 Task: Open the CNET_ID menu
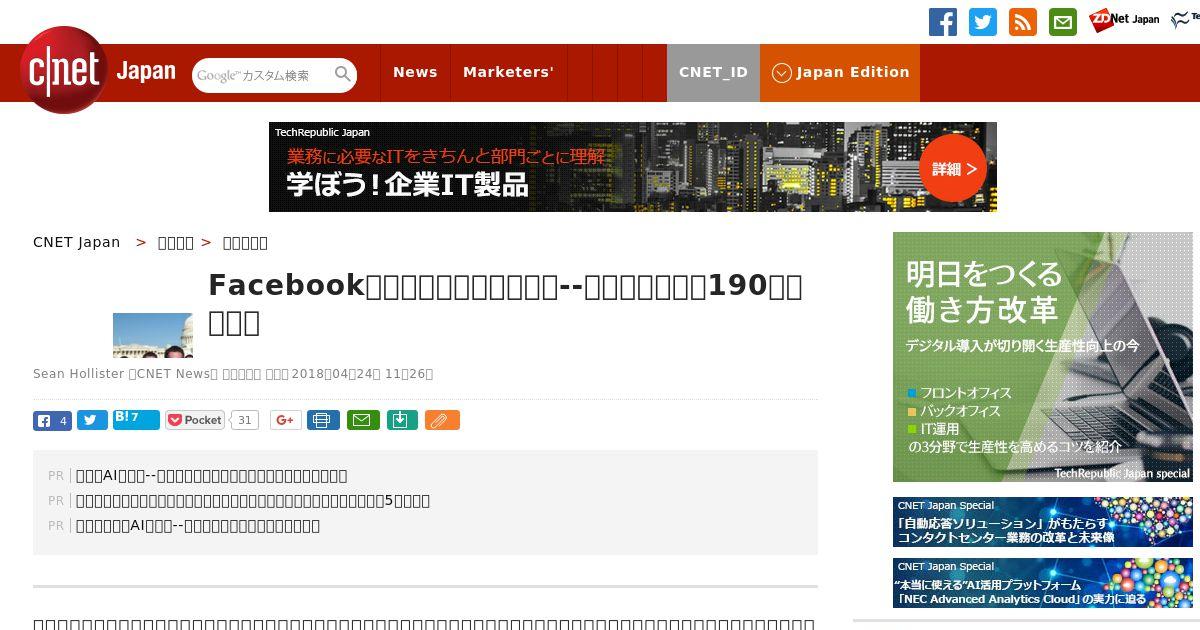pos(713,73)
